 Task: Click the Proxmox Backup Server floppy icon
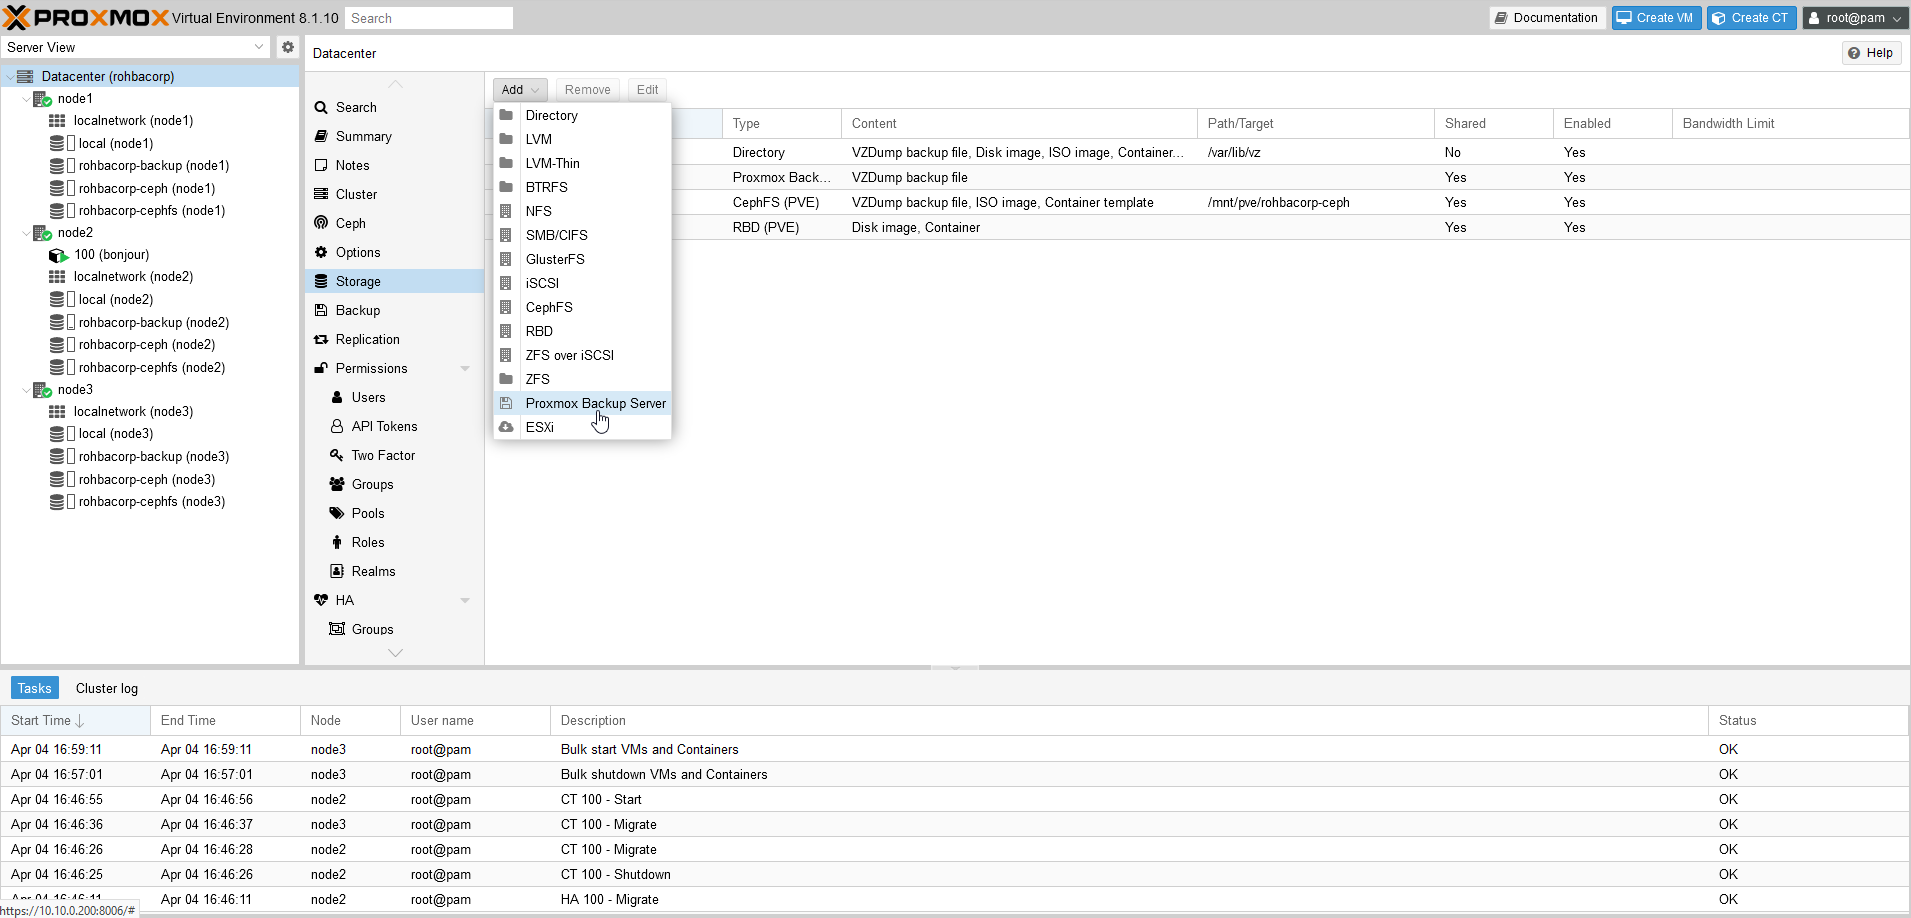click(506, 403)
